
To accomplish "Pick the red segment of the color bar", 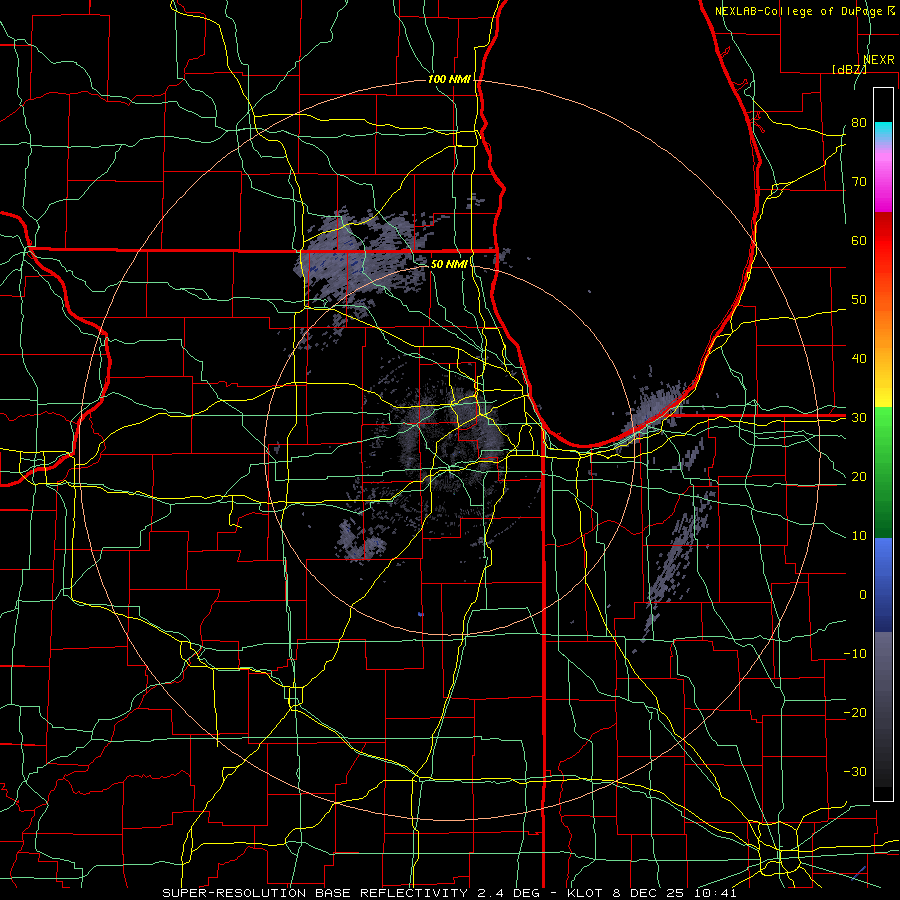I will click(x=883, y=241).
